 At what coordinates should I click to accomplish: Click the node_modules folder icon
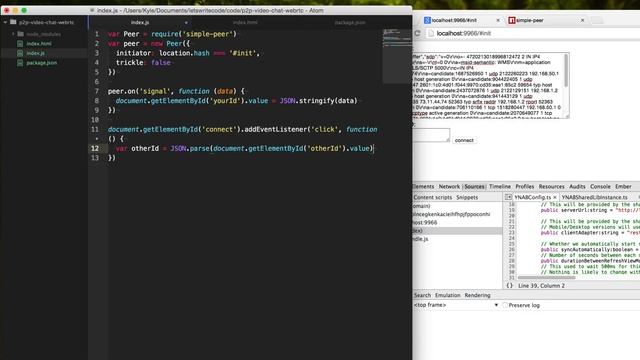point(20,34)
